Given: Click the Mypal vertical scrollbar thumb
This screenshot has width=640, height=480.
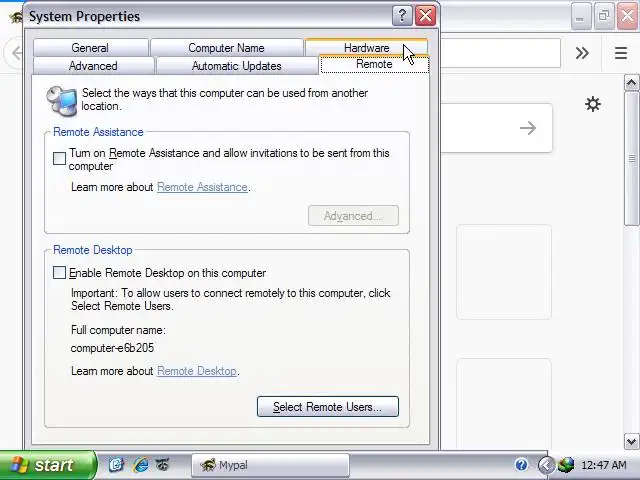Looking at the screenshot, I should [631, 158].
